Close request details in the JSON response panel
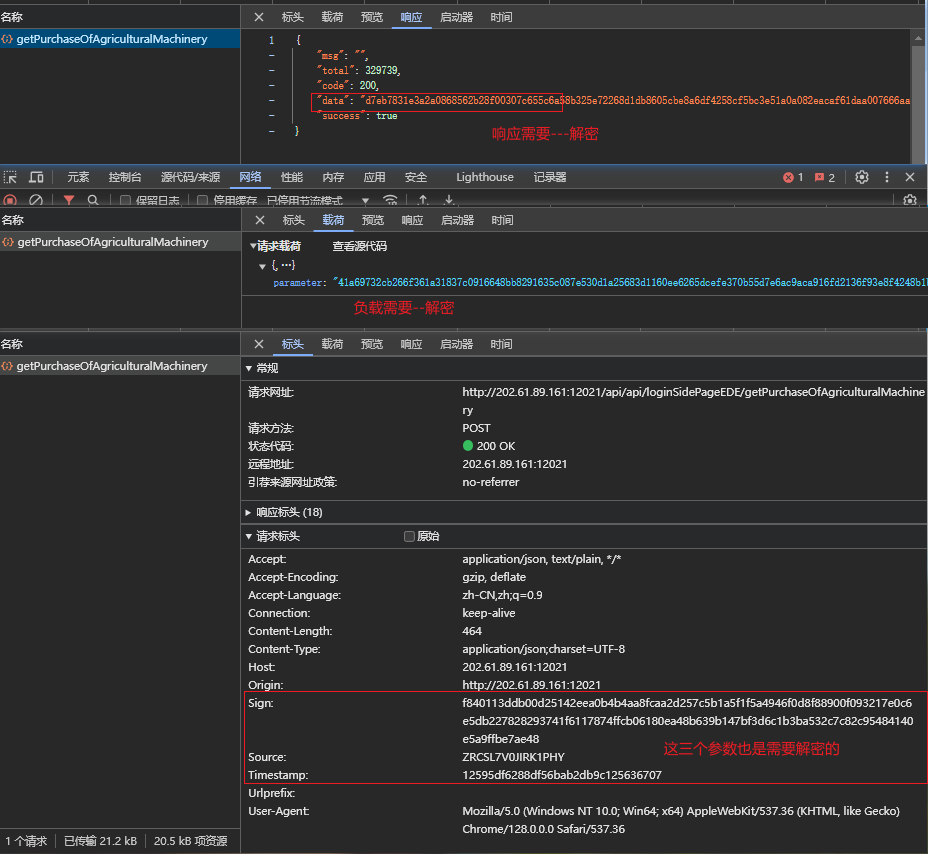Viewport: 928px width, 854px height. [x=259, y=17]
